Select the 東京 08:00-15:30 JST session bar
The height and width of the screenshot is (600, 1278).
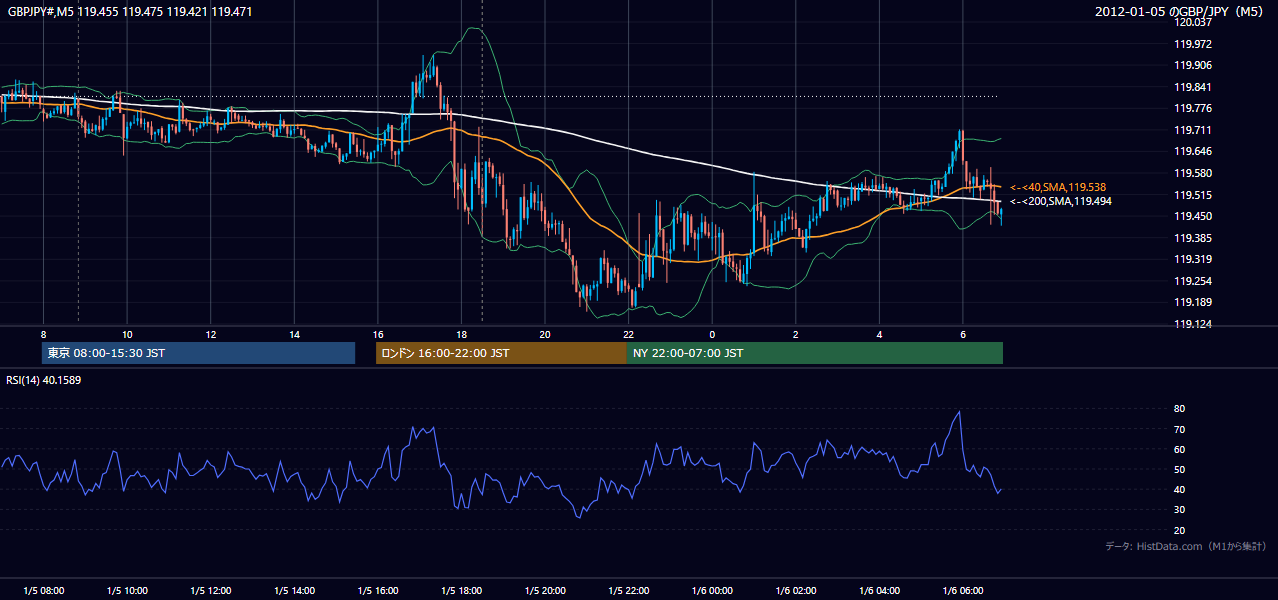[x=199, y=353]
